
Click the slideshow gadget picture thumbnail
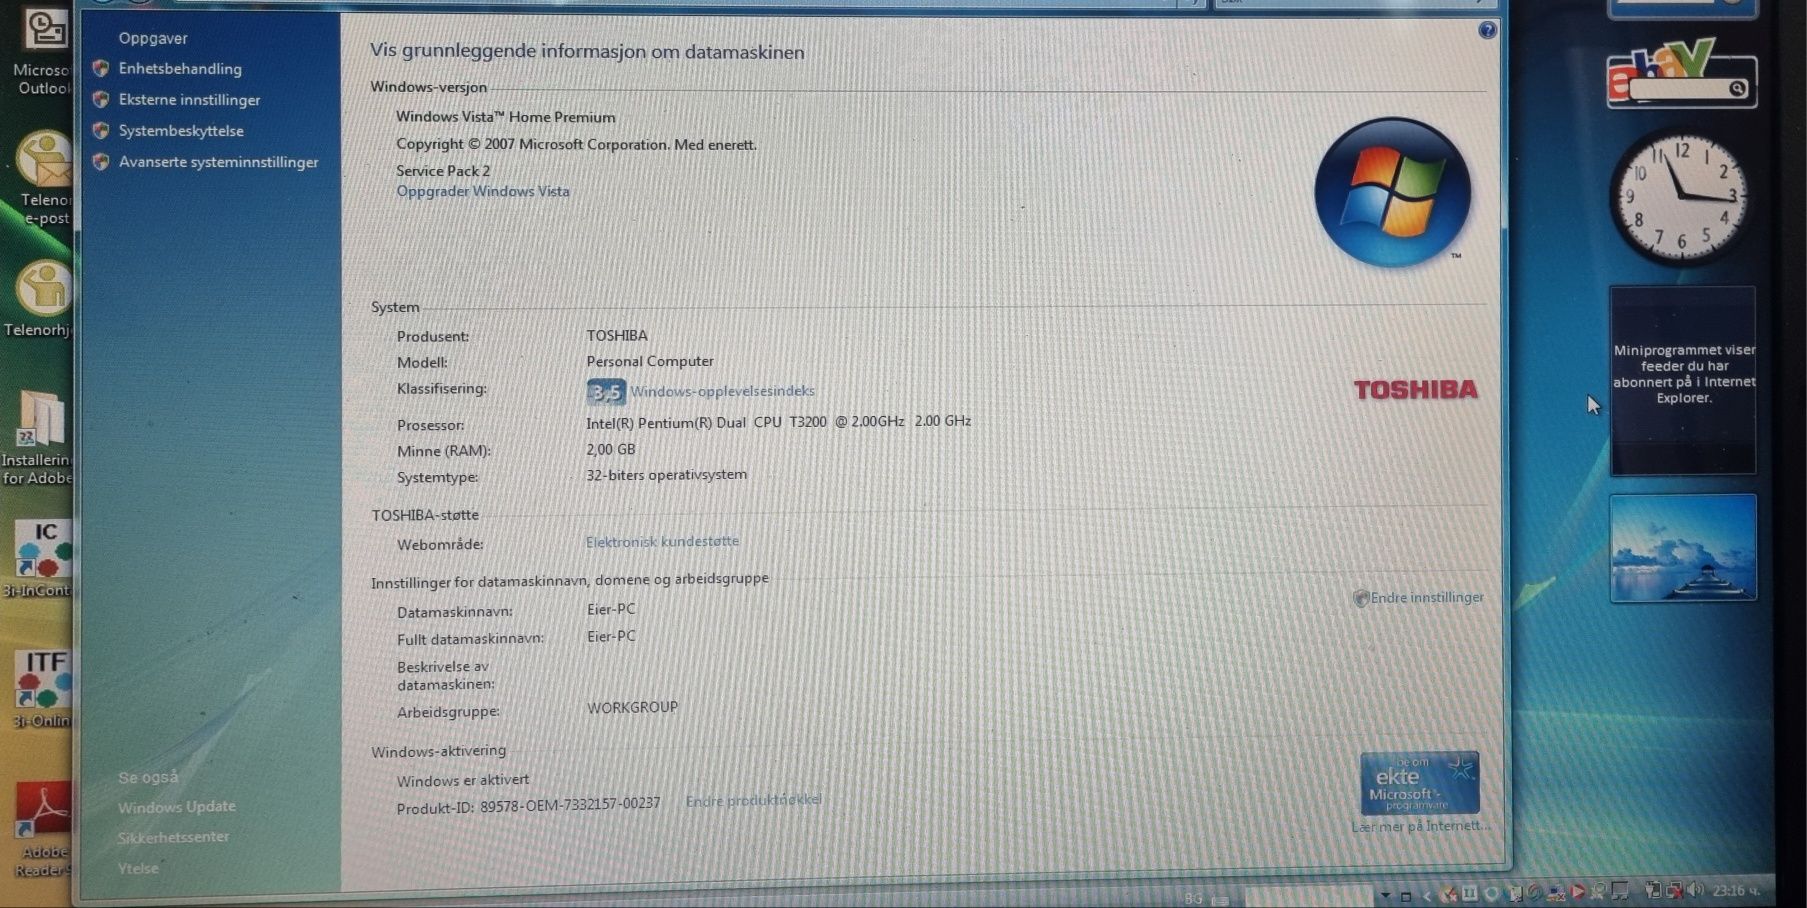(x=1683, y=548)
